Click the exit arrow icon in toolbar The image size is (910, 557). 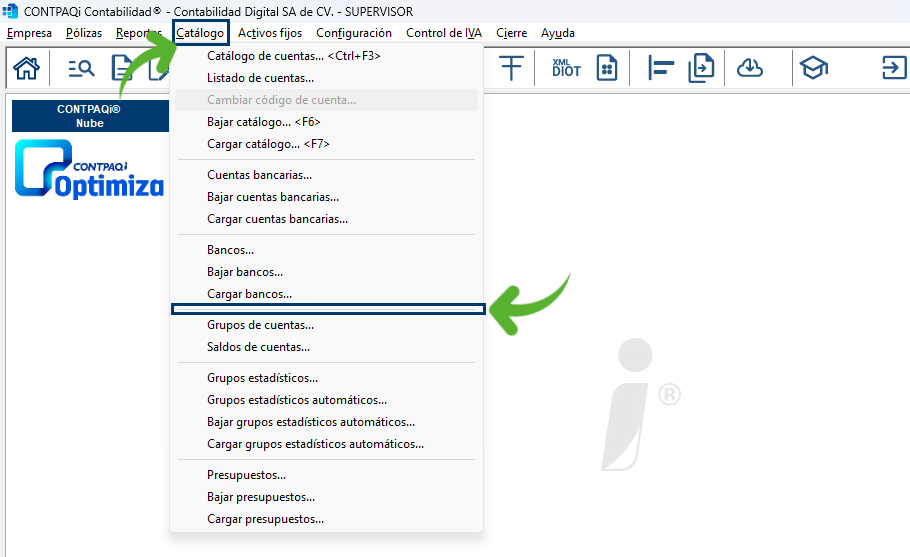click(x=893, y=68)
